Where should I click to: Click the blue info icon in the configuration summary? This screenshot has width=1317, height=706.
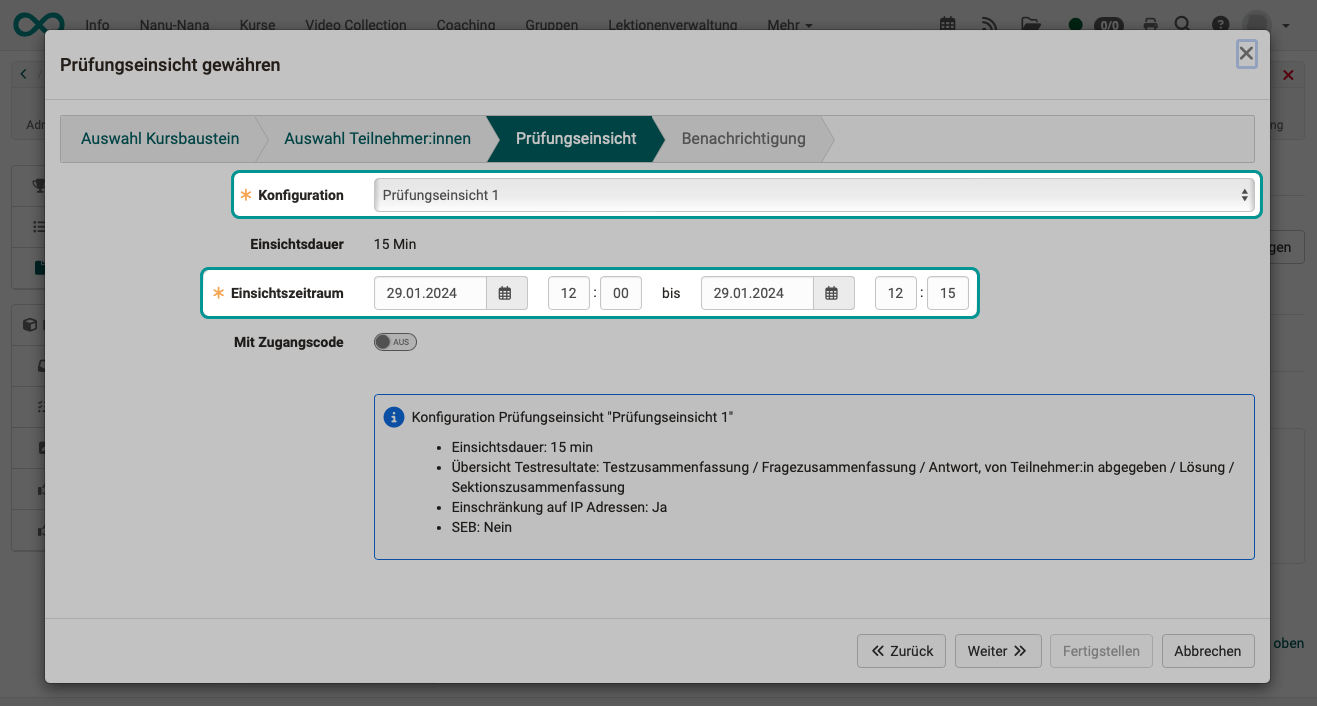[393, 417]
